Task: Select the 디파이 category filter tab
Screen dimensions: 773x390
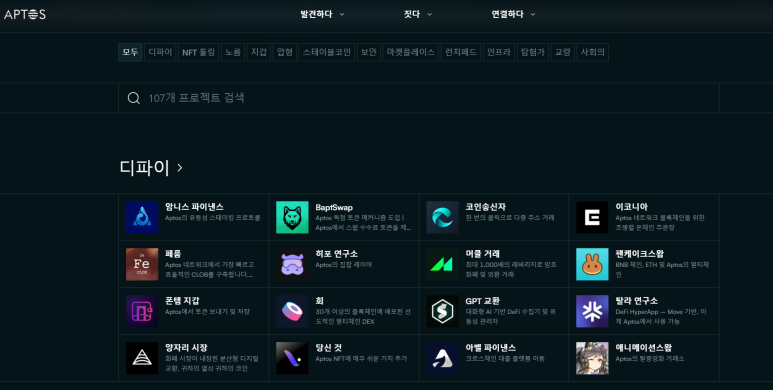Action: pyautogui.click(x=160, y=52)
